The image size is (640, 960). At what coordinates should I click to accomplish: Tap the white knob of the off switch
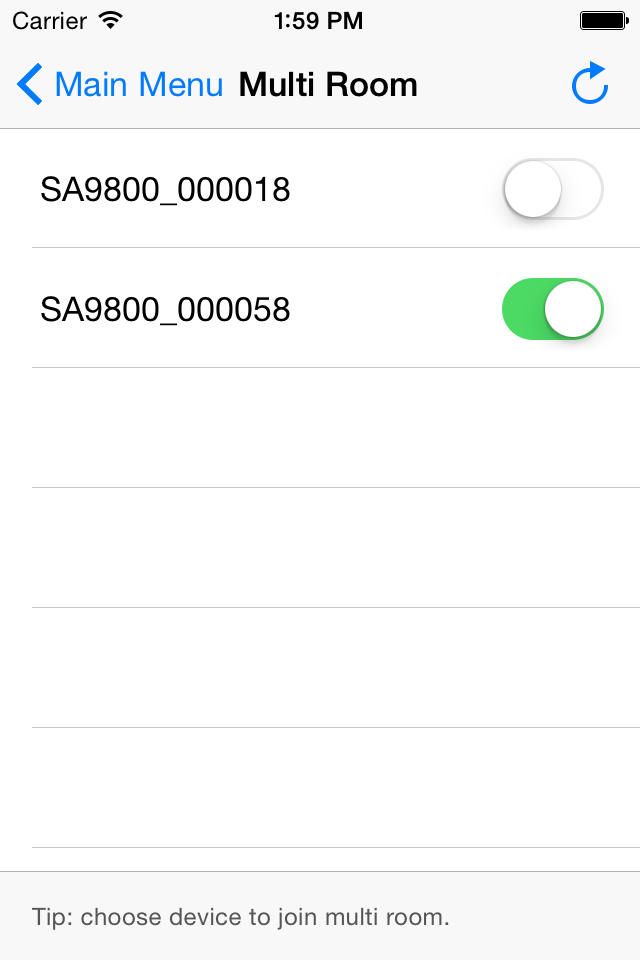(x=533, y=189)
